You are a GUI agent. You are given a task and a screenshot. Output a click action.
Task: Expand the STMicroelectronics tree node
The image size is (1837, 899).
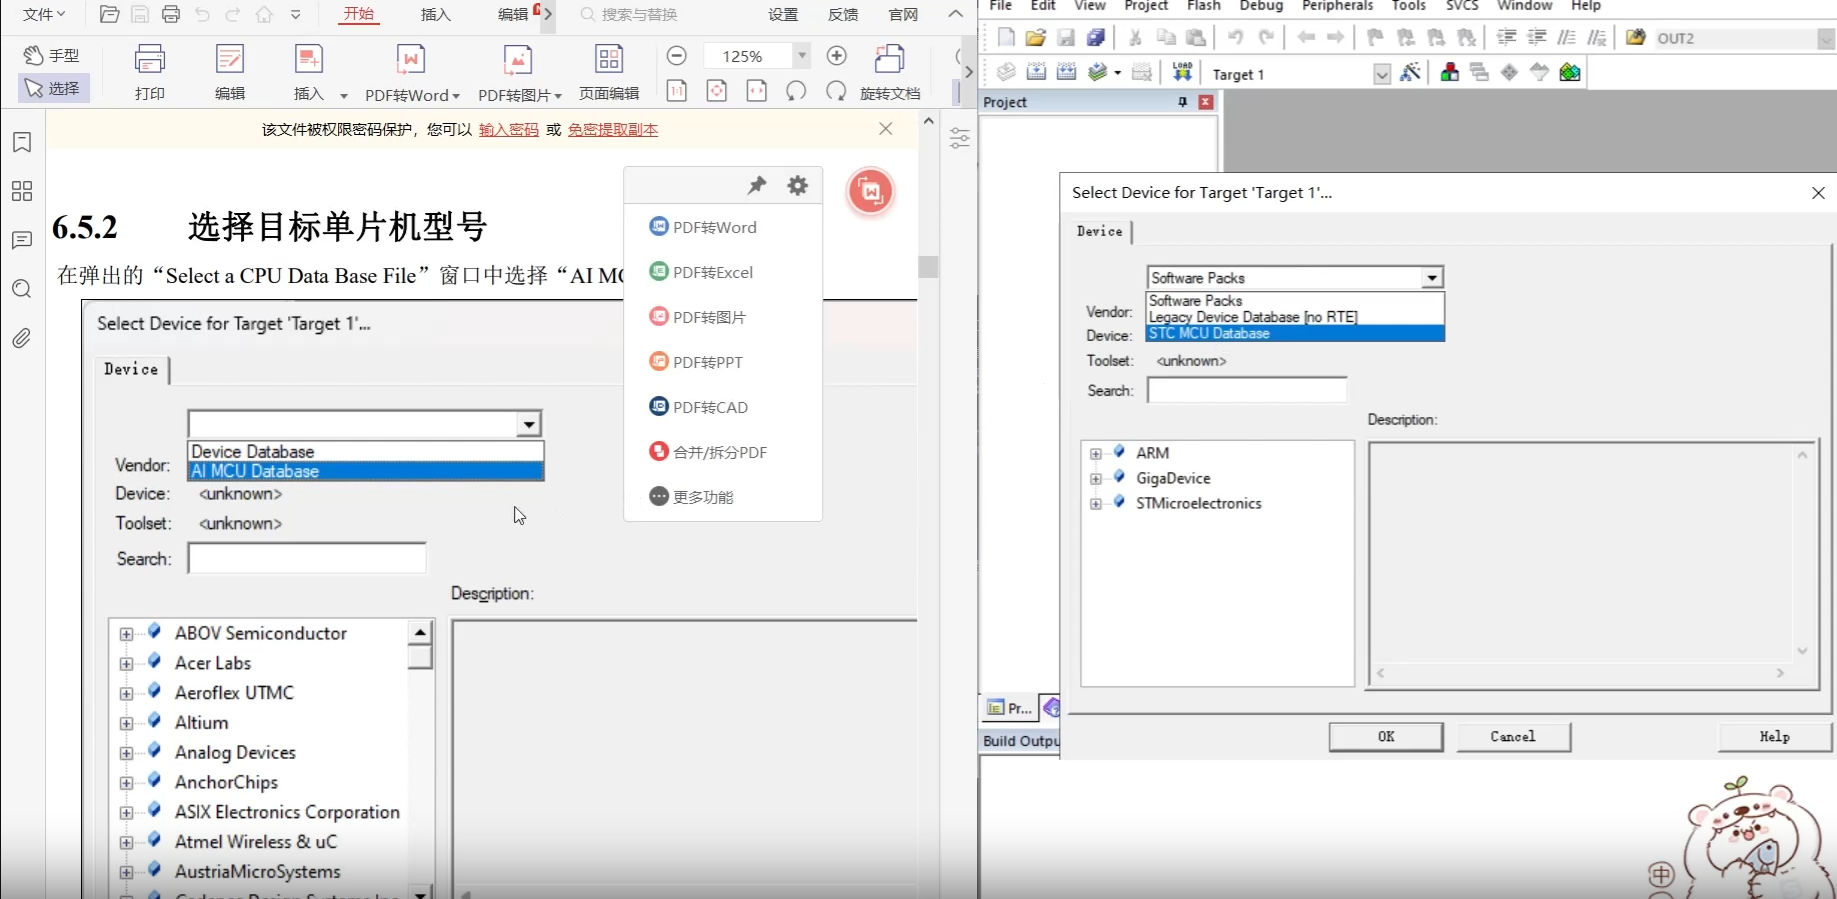pyautogui.click(x=1096, y=503)
